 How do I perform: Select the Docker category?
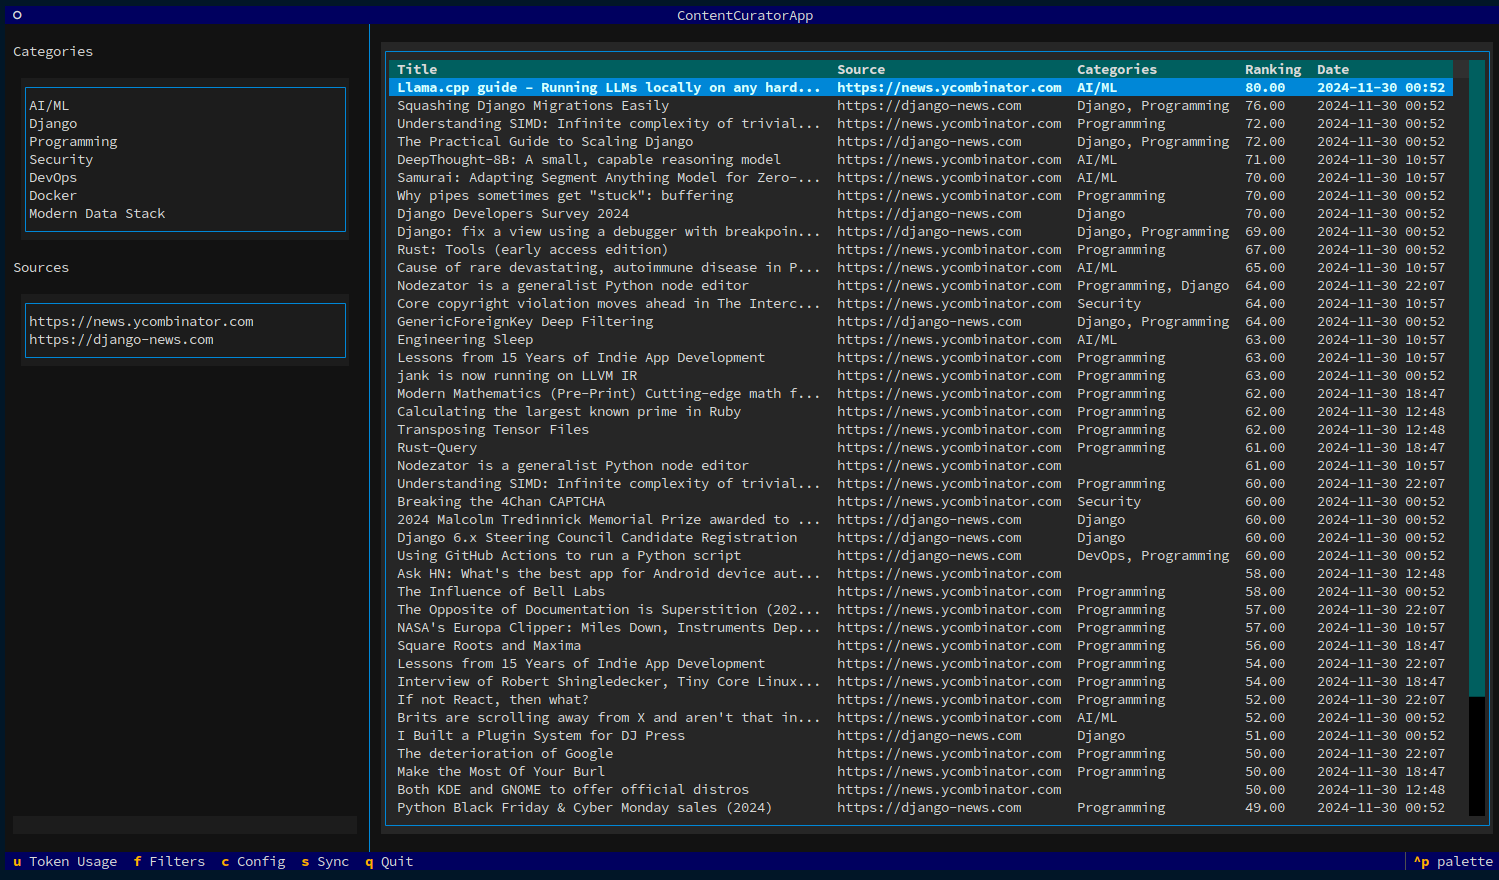[53, 195]
